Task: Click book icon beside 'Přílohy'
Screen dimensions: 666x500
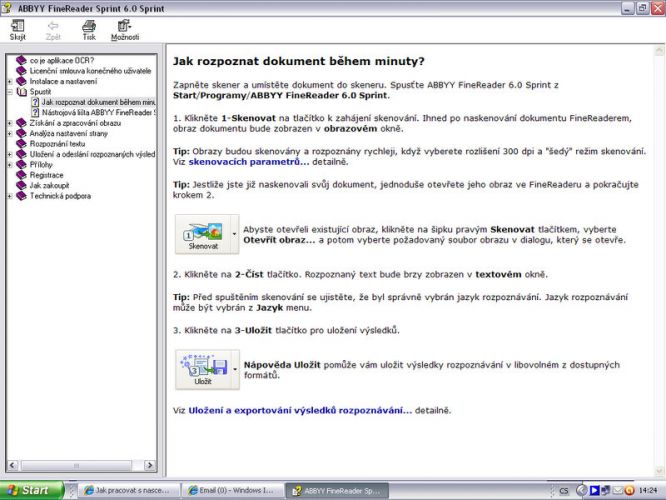Action: pyautogui.click(x=21, y=164)
